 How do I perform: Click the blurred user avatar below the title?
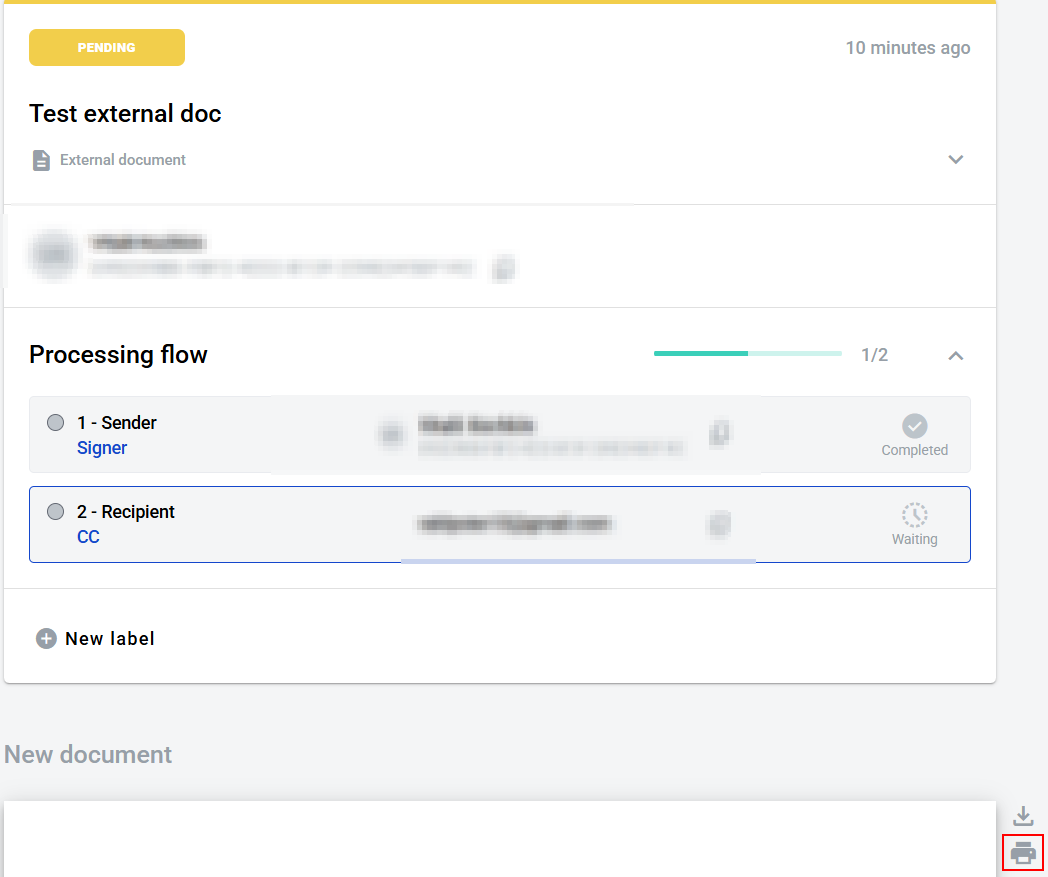coord(54,254)
